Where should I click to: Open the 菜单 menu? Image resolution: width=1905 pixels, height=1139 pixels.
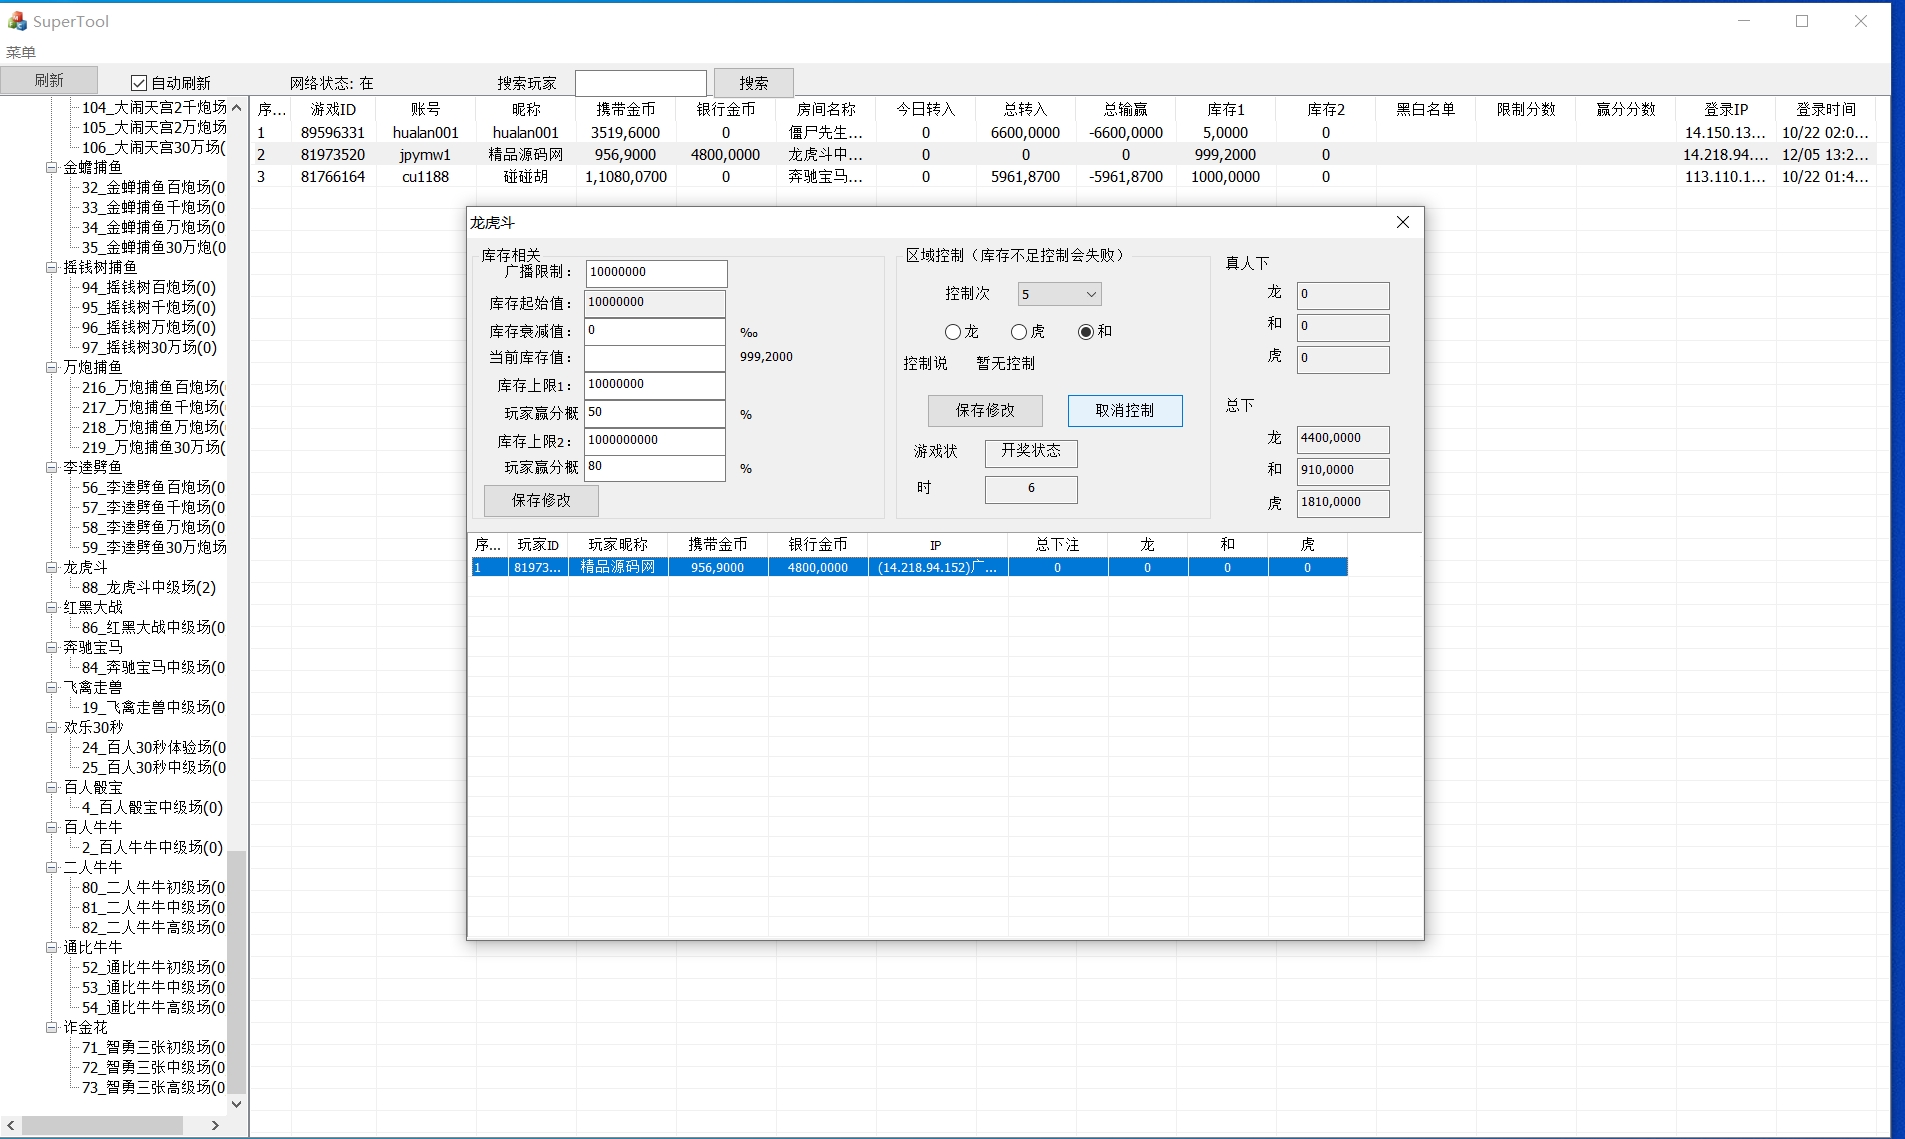click(21, 52)
